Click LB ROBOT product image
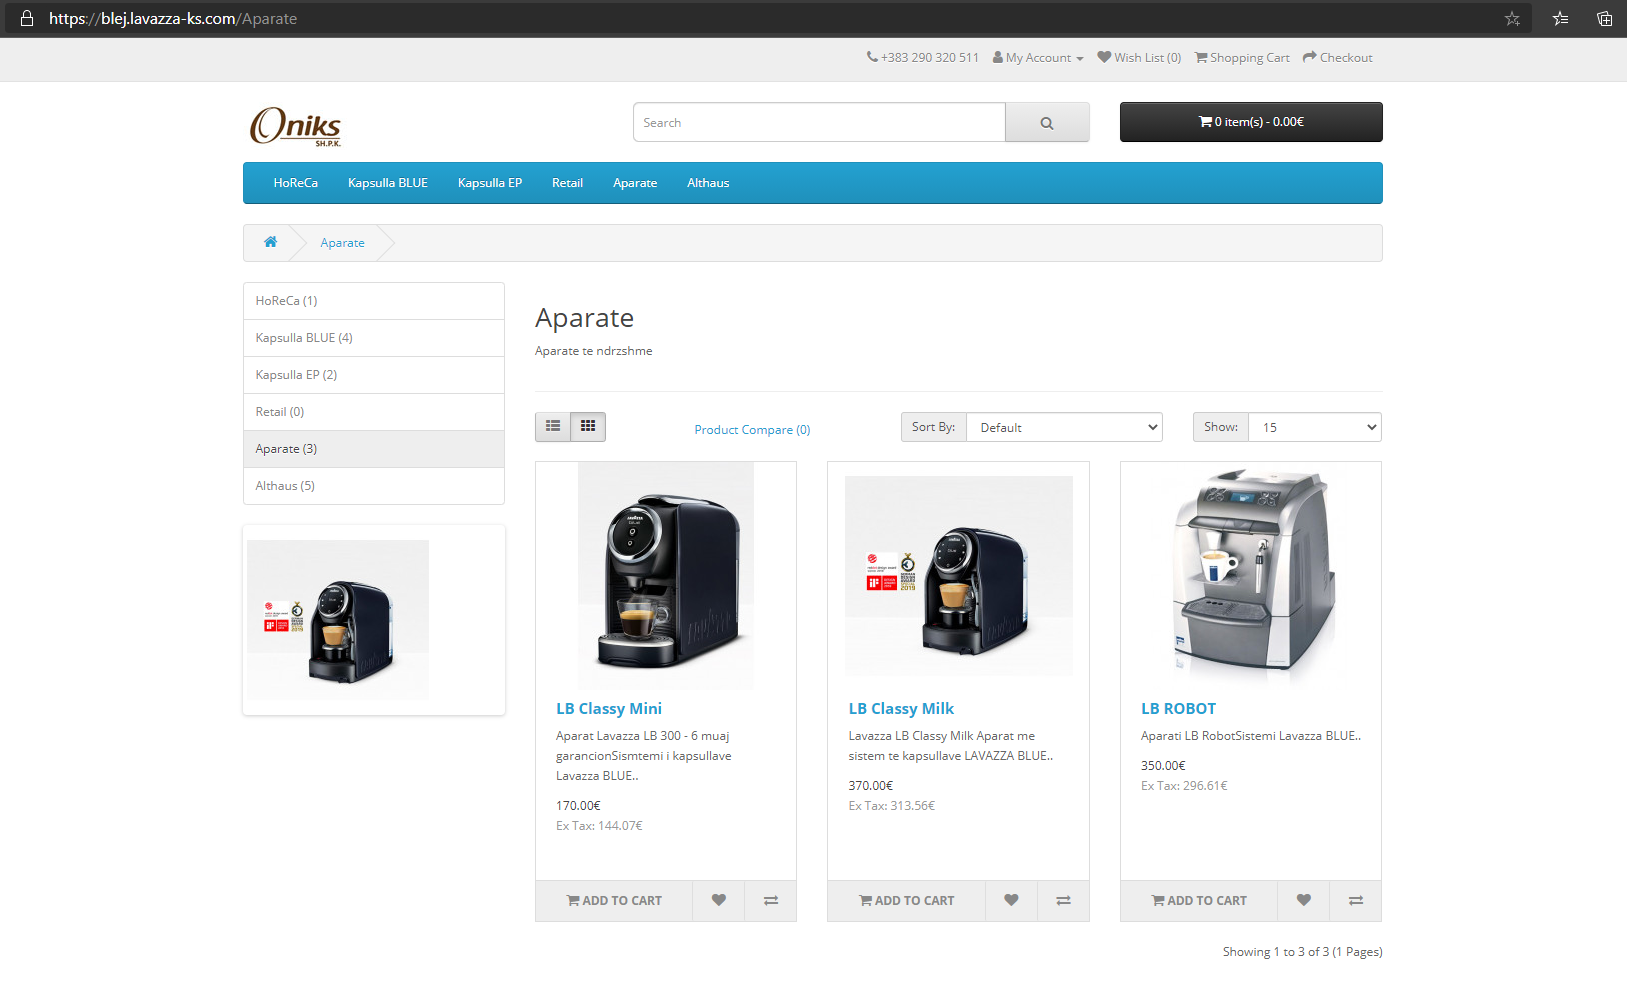 (x=1251, y=576)
